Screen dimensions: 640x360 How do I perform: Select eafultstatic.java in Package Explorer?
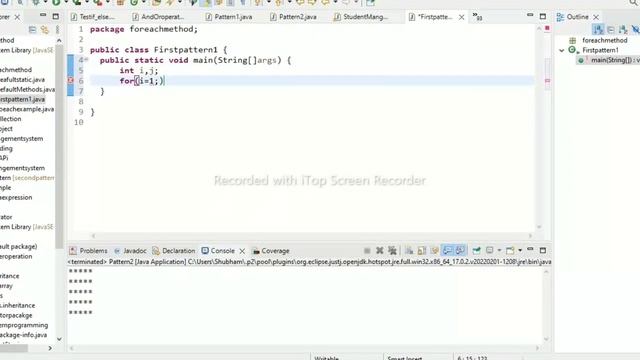22,80
